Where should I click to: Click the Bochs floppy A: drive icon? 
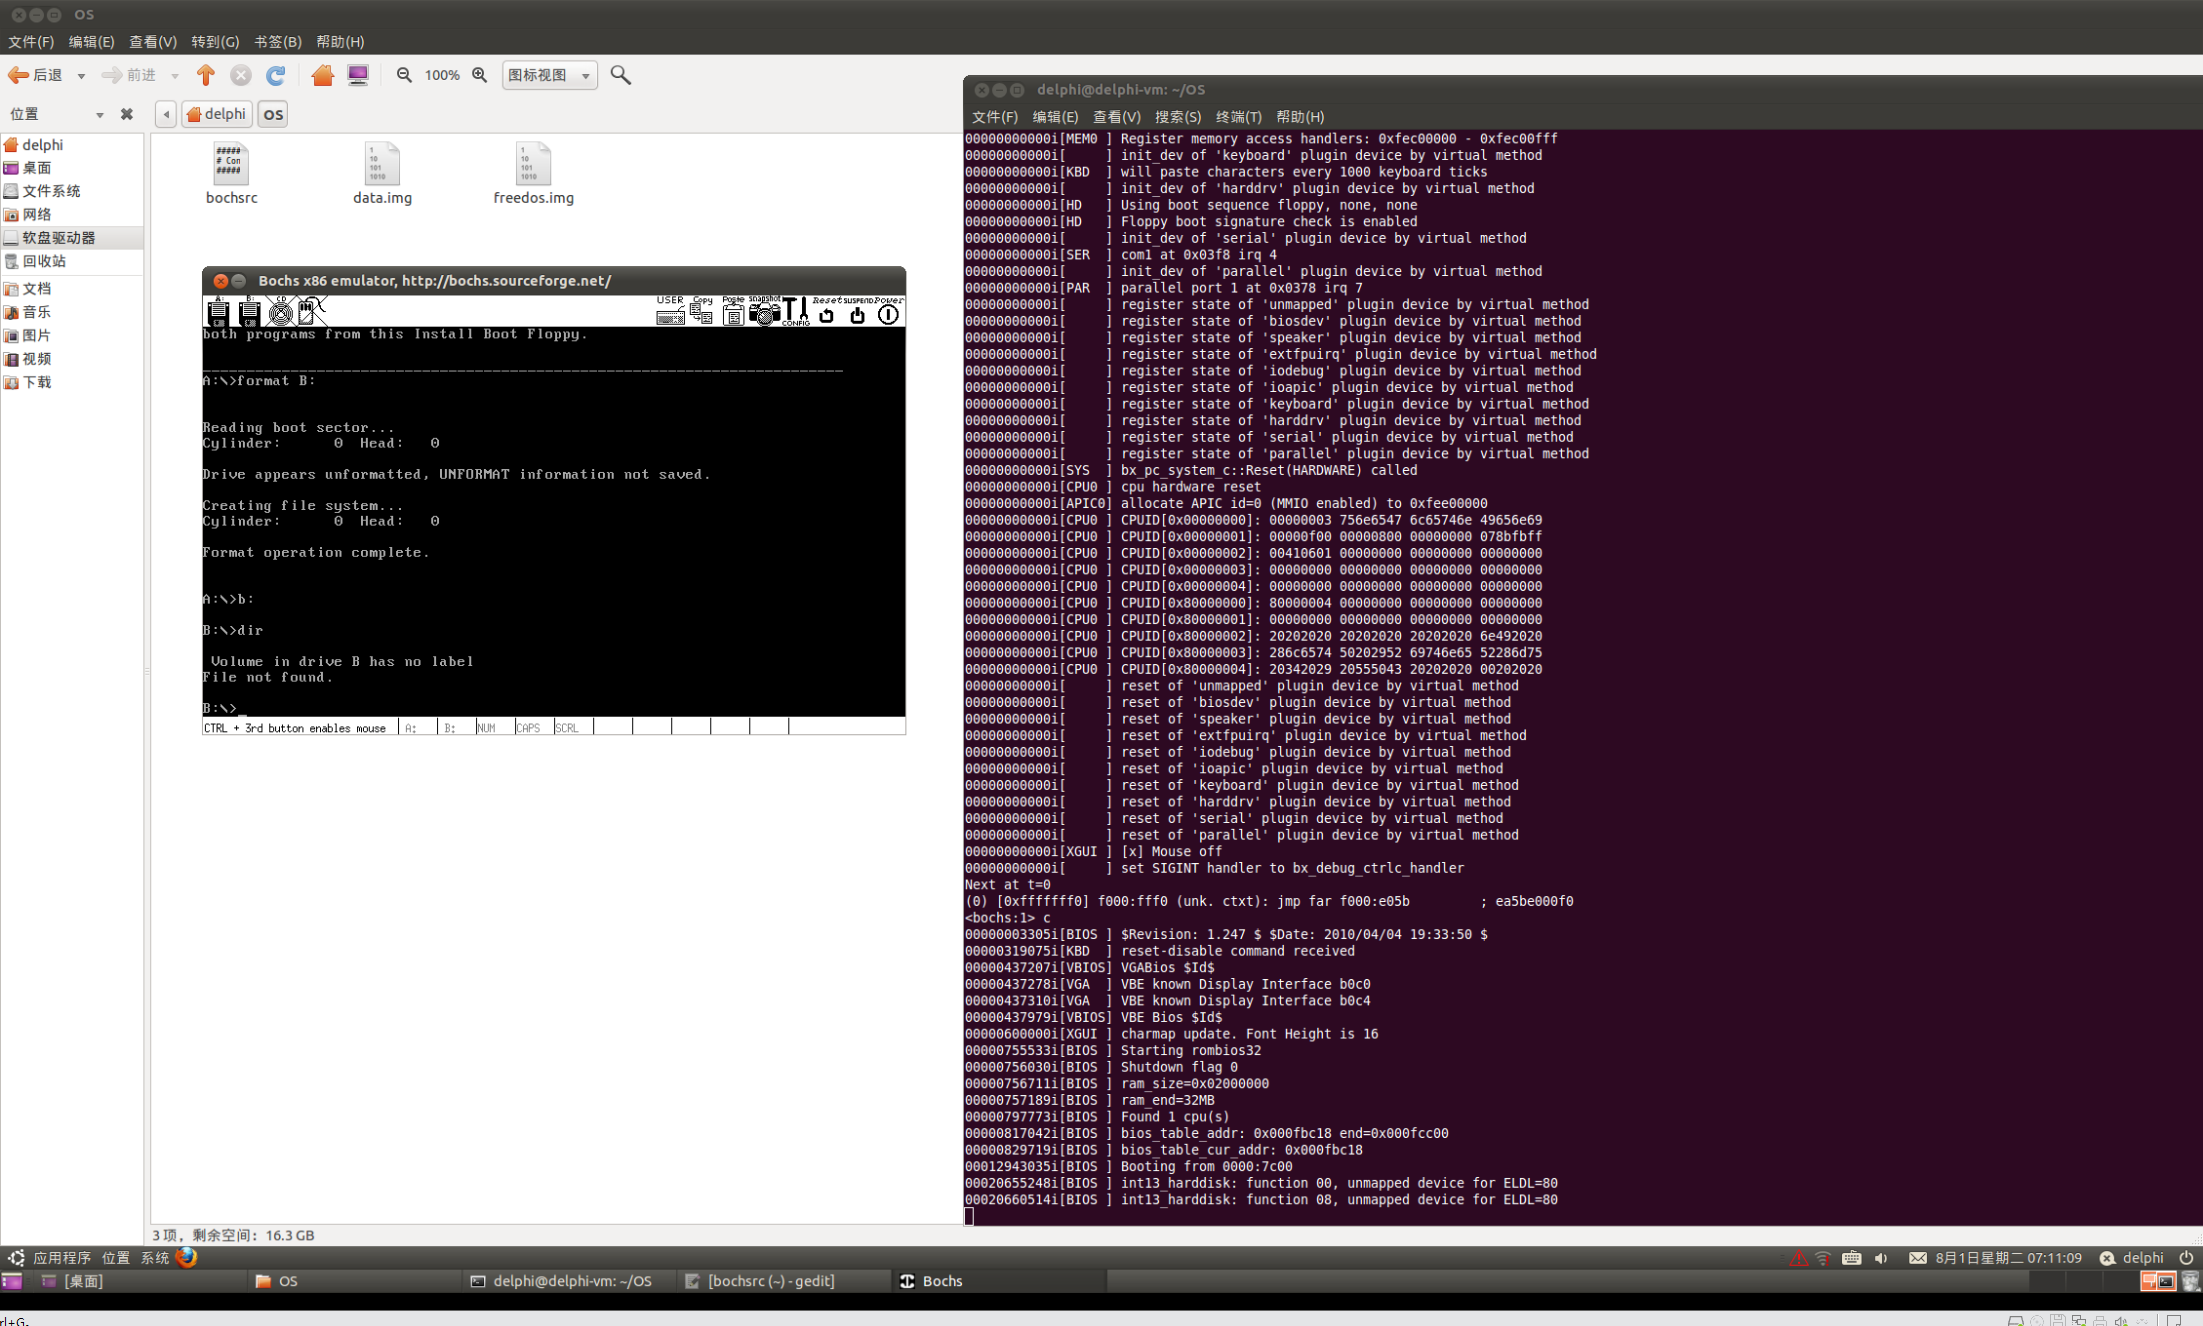218,313
